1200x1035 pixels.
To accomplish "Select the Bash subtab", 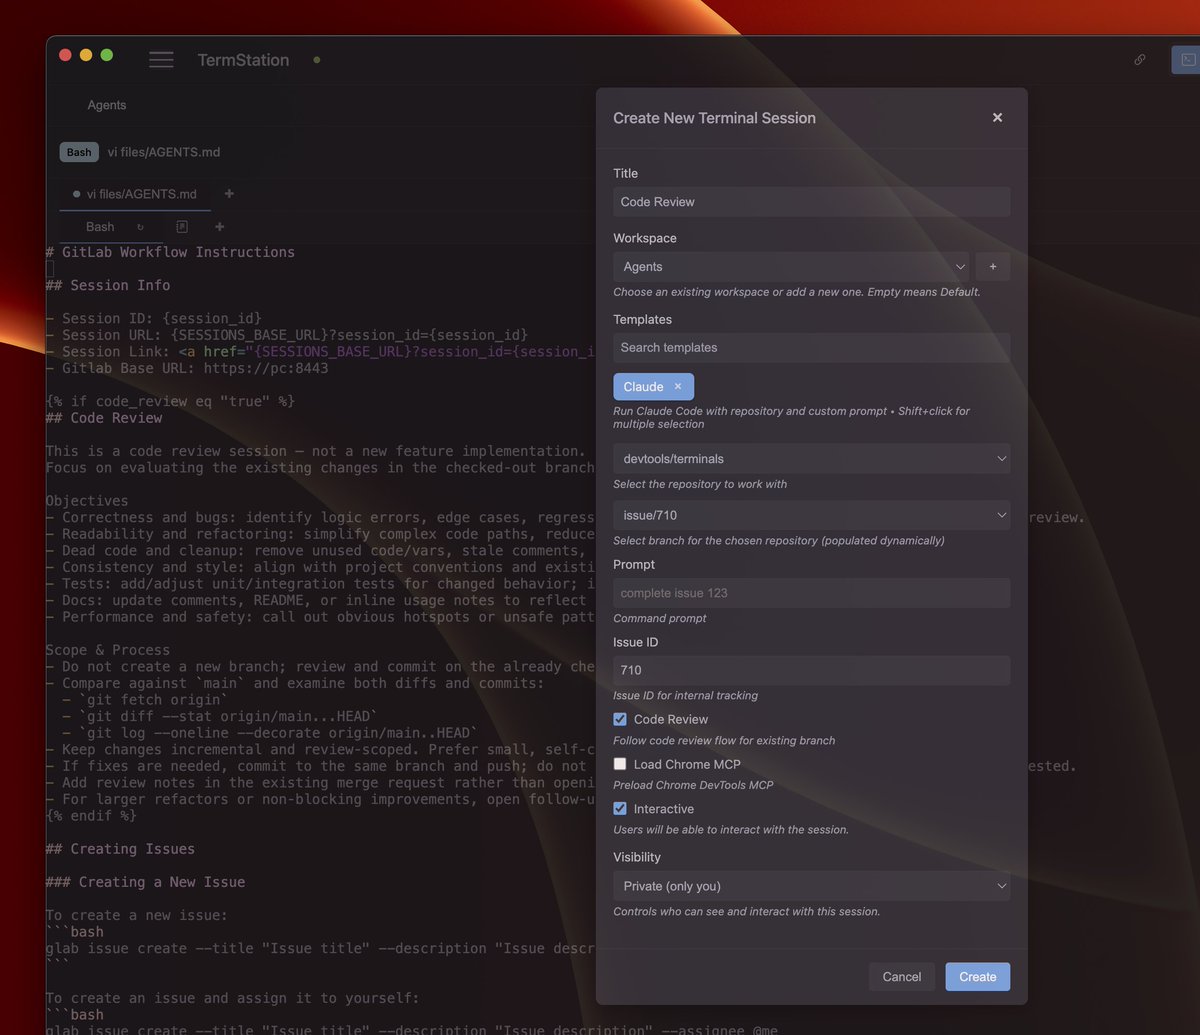I will pyautogui.click(x=100, y=227).
